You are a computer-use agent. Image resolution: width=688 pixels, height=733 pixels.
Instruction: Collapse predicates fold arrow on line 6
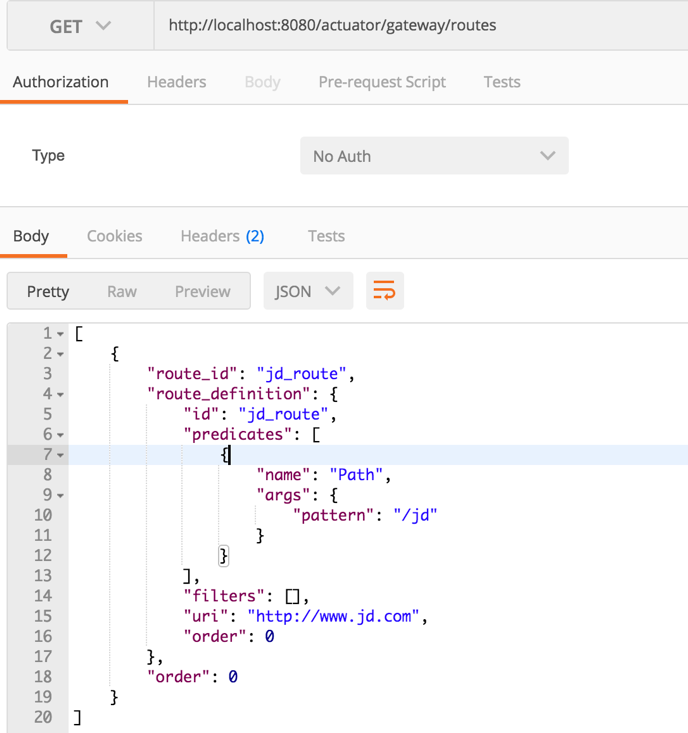click(x=60, y=435)
